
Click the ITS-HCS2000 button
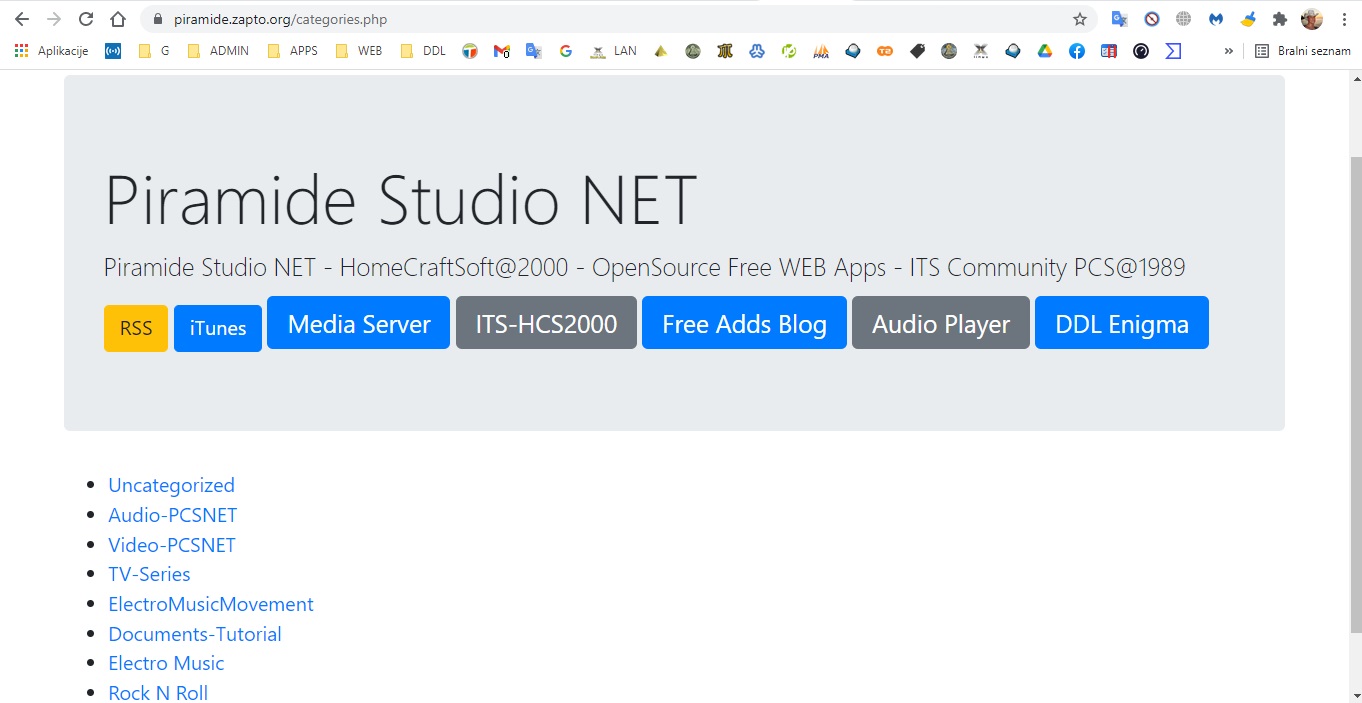point(546,323)
